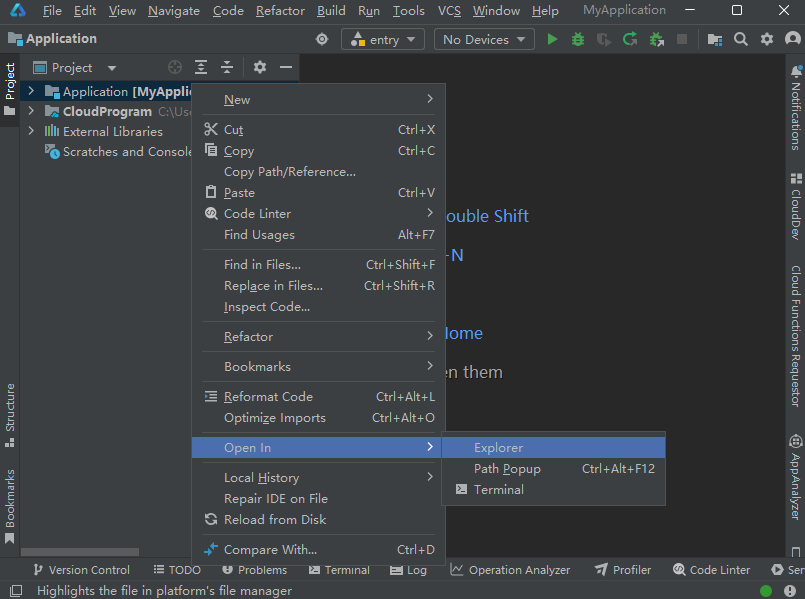Click the green Run button in toolbar
This screenshot has height=599, width=805.
tap(553, 39)
